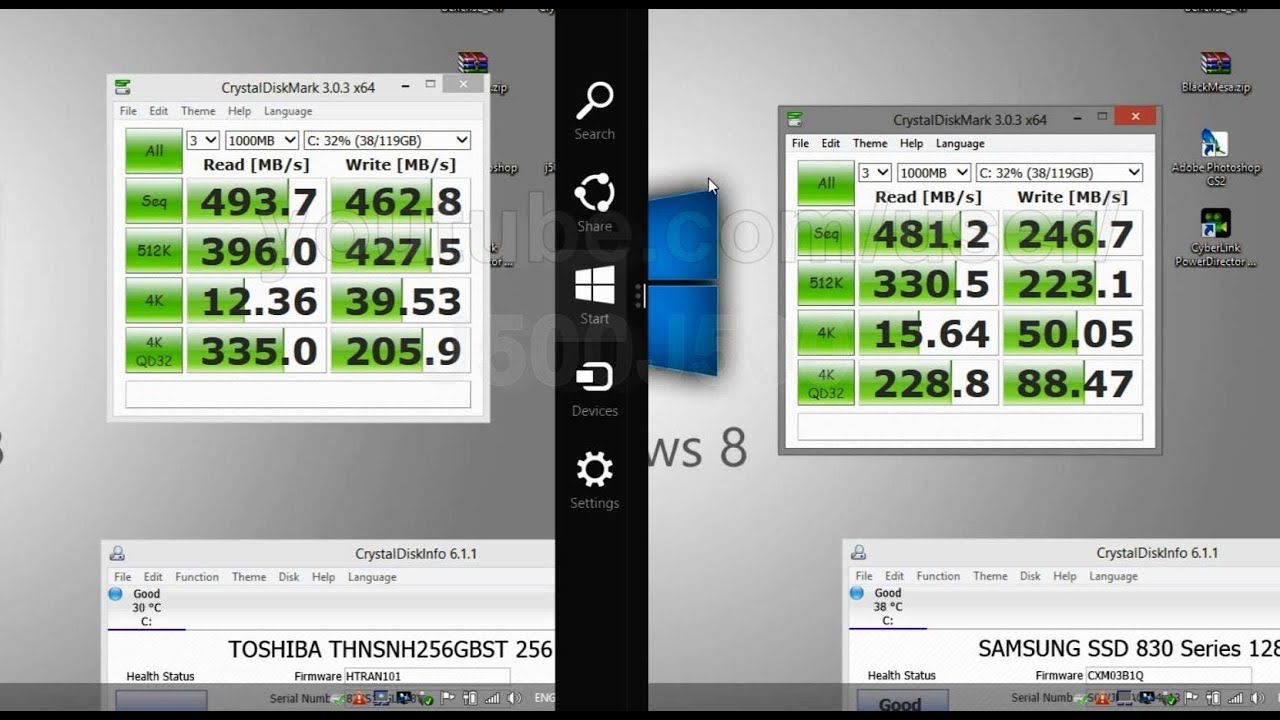Click the 4K QD32 write value 88.47
1280x720 pixels.
(x=1073, y=382)
